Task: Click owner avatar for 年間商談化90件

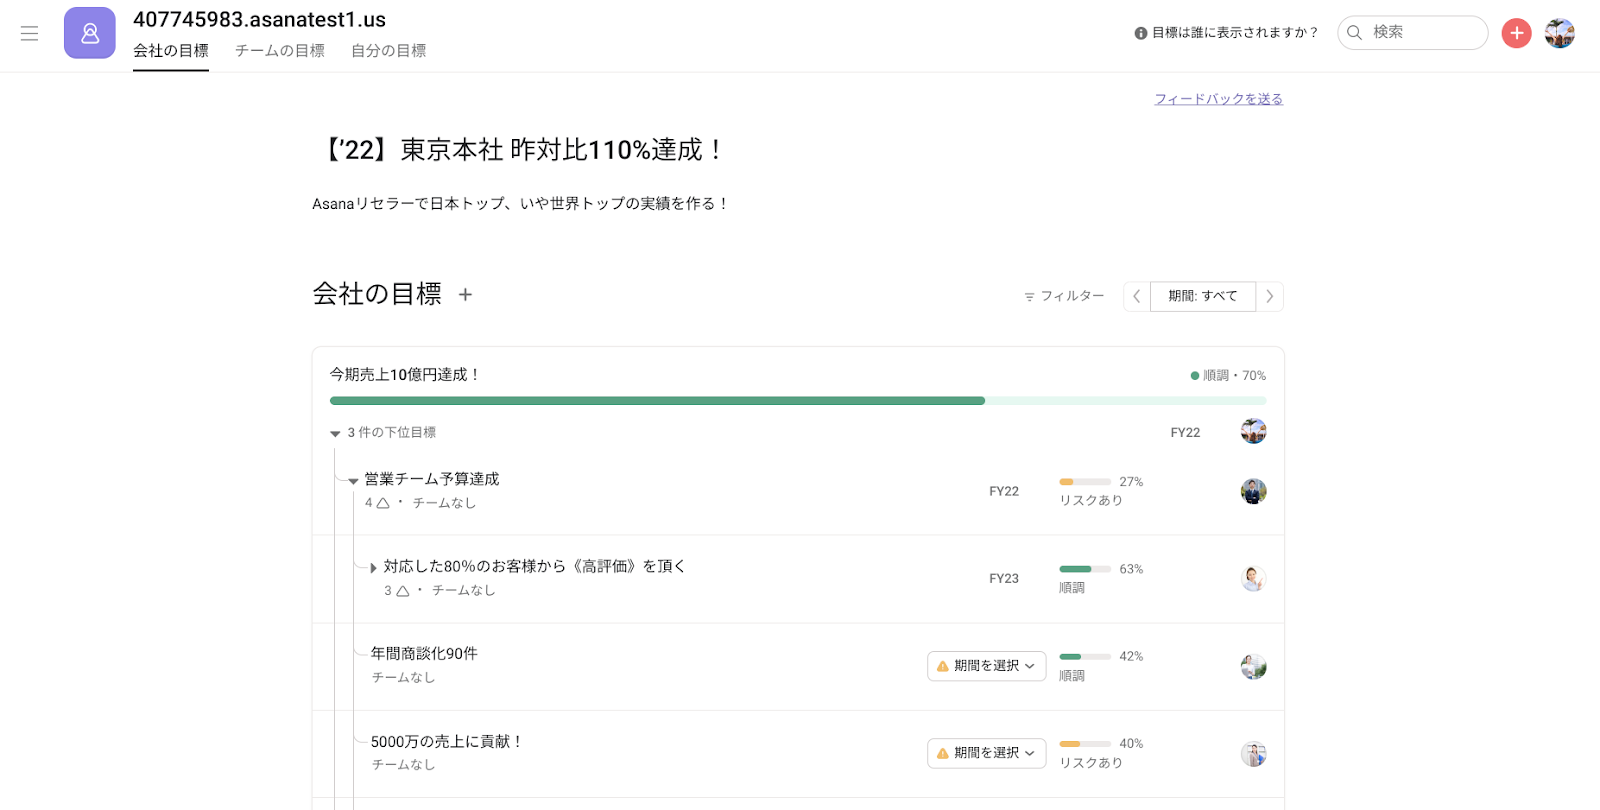Action: (x=1253, y=666)
